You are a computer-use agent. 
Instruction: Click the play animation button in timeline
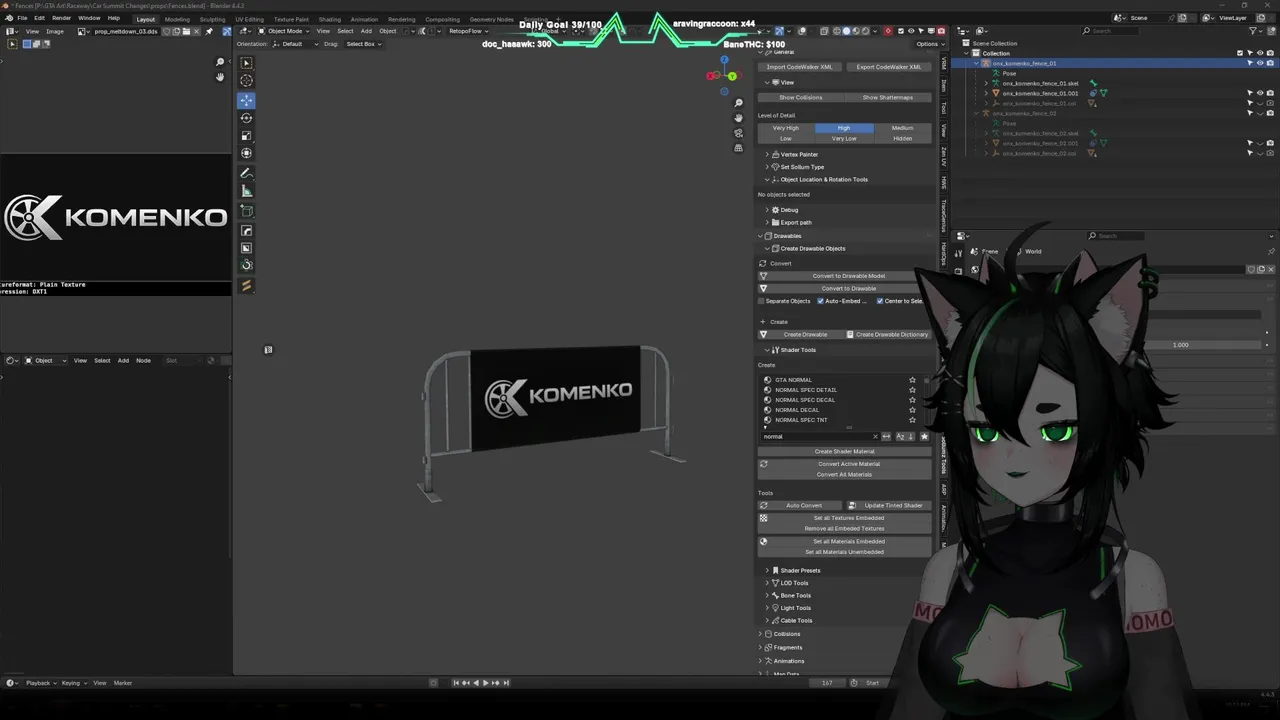point(486,683)
